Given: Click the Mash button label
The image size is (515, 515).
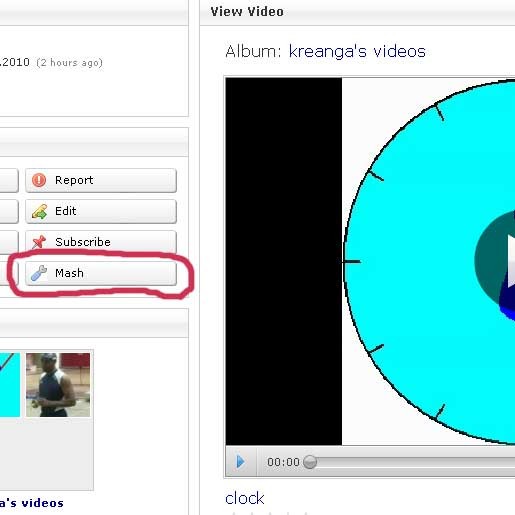Looking at the screenshot, I should [x=69, y=273].
